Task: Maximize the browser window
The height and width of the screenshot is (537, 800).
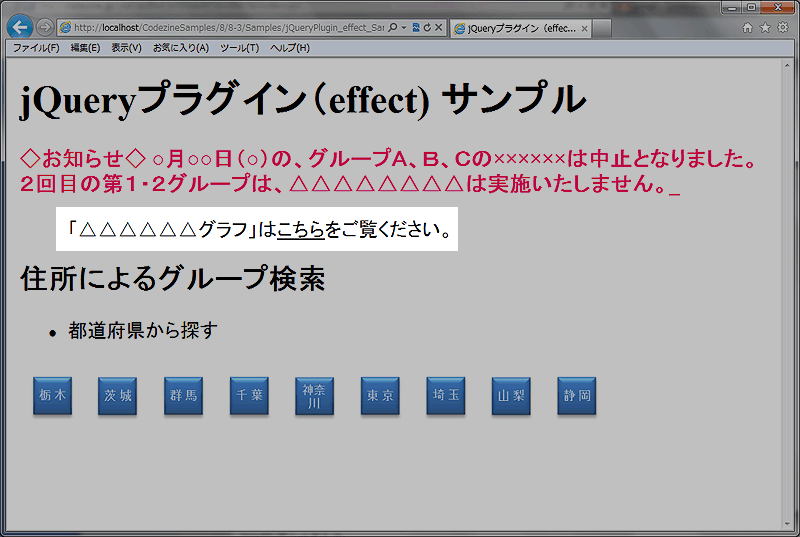Action: pyautogui.click(x=751, y=7)
